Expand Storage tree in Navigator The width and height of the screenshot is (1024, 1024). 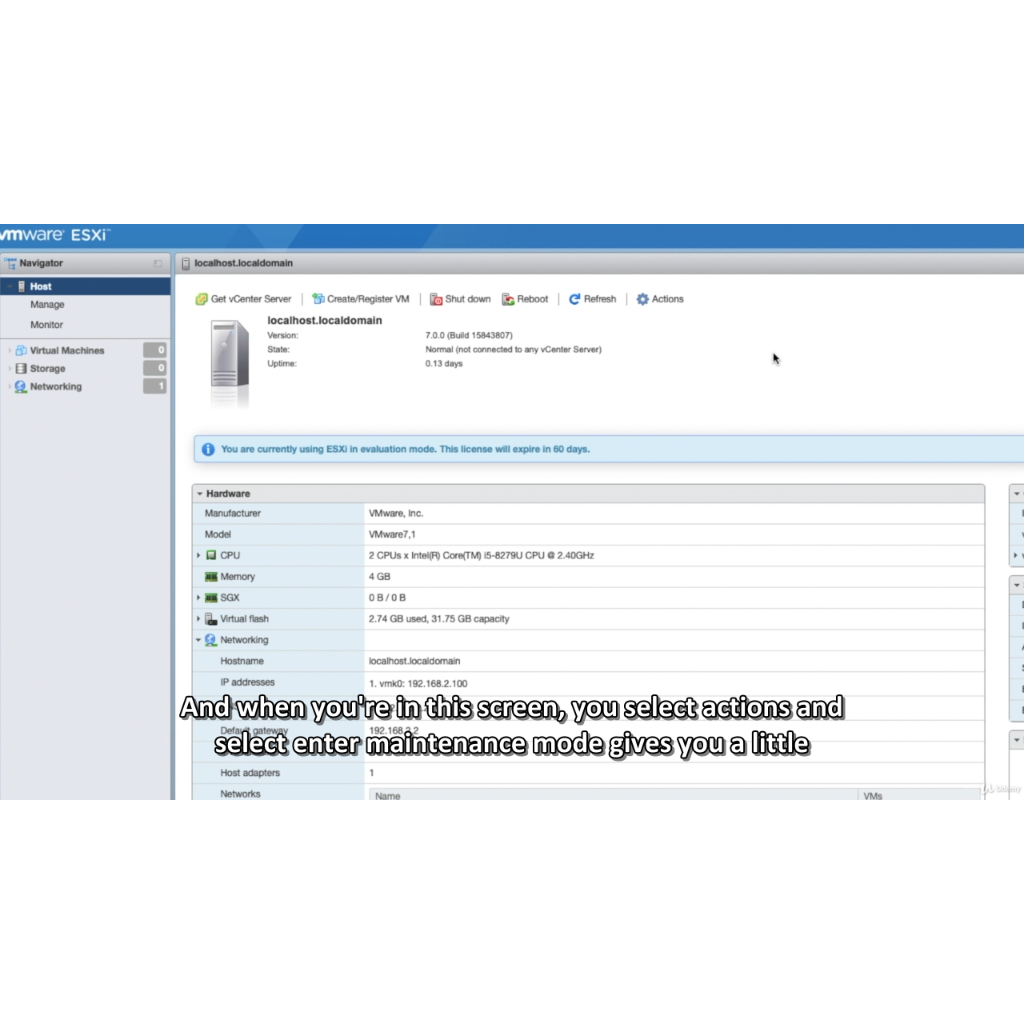[9, 368]
